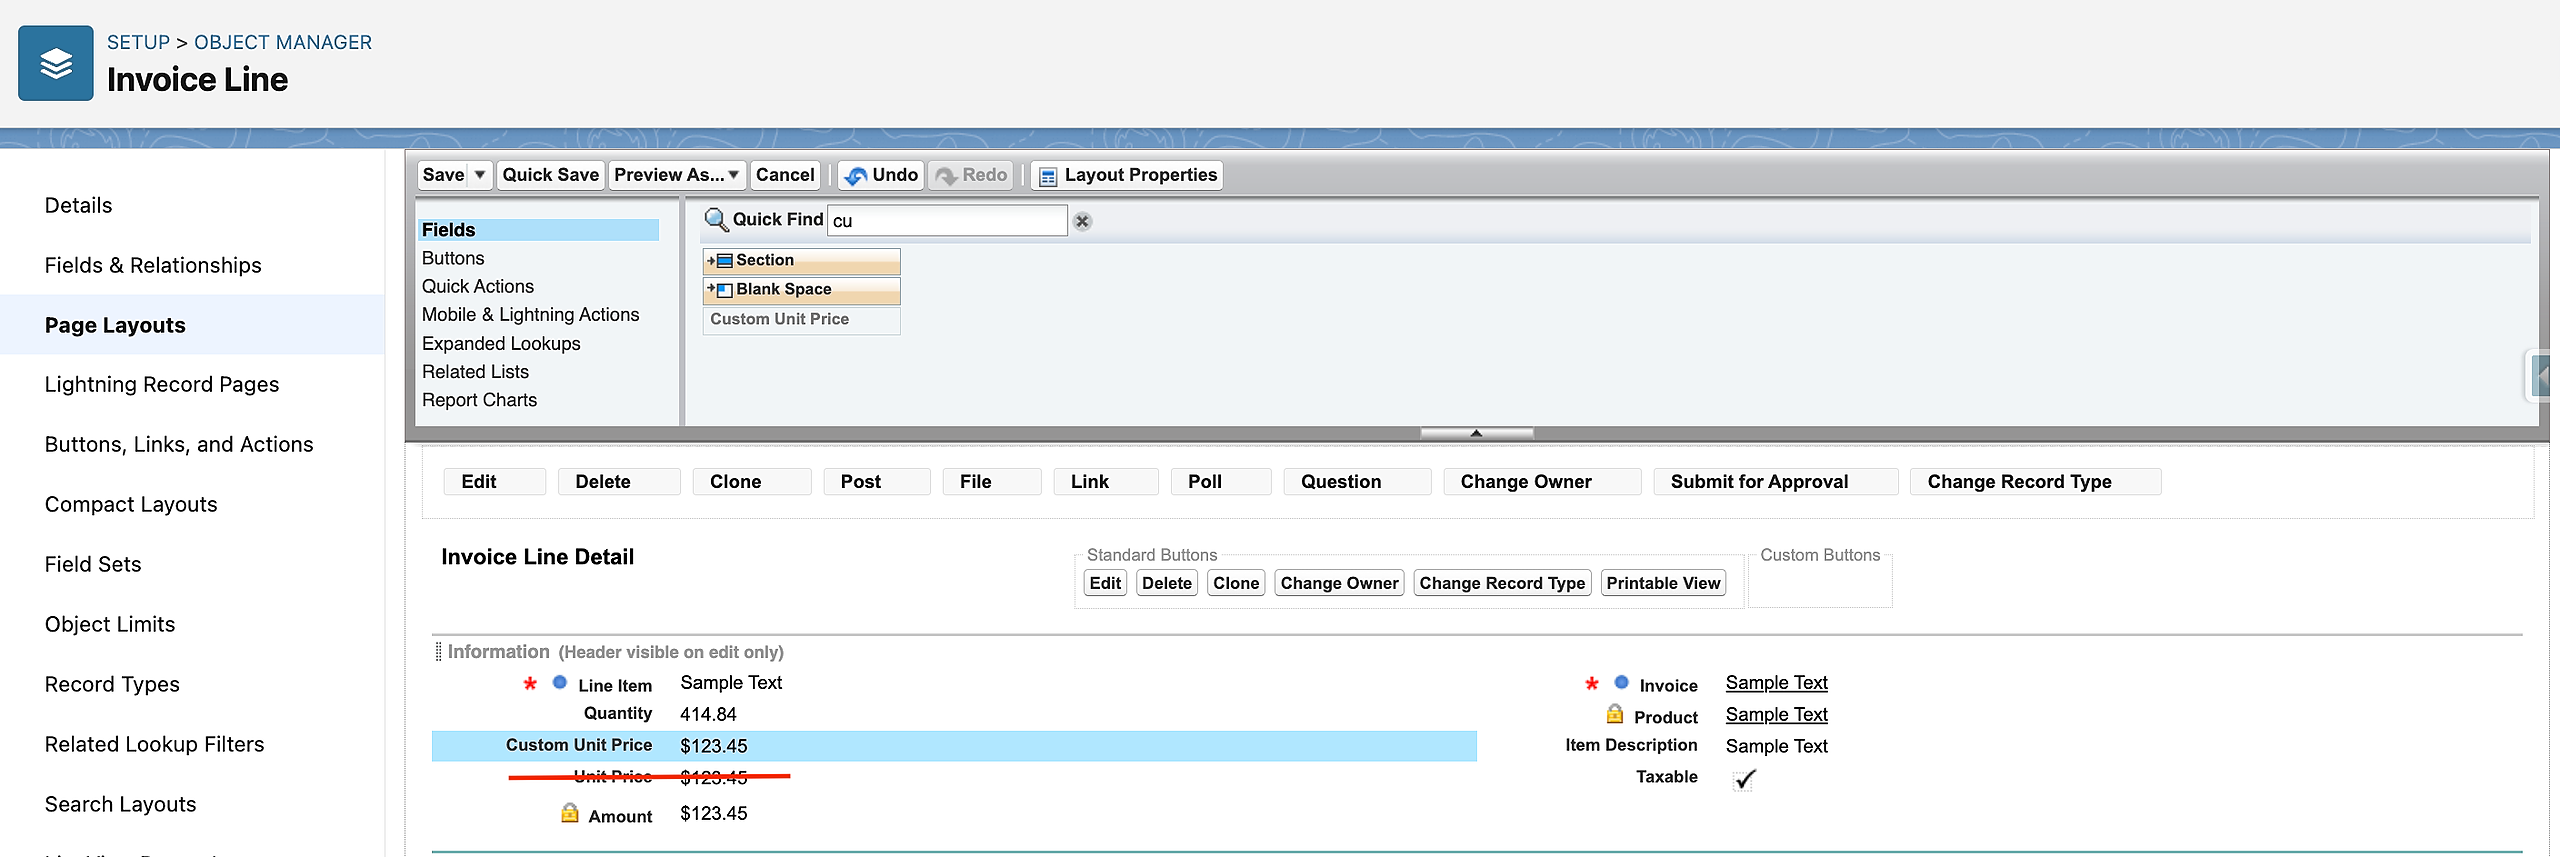Screen dimensions: 2560x857
Task: Select Quick Actions palette category
Action: tap(478, 286)
